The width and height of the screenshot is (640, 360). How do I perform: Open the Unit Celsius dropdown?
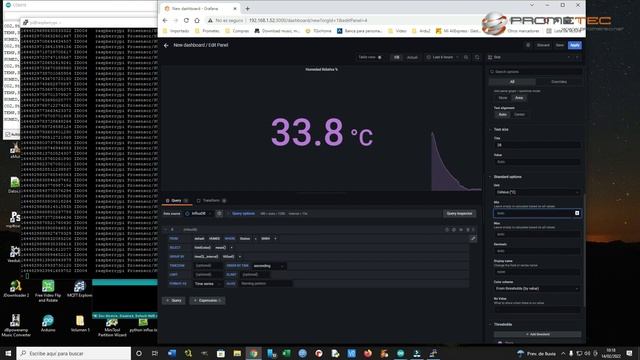point(536,192)
